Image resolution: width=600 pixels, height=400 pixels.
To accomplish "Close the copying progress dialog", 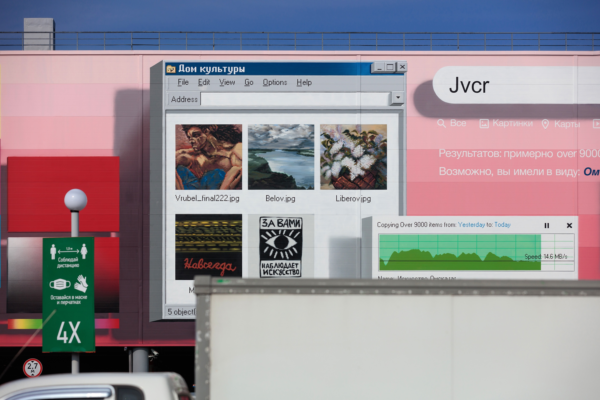I will [569, 225].
